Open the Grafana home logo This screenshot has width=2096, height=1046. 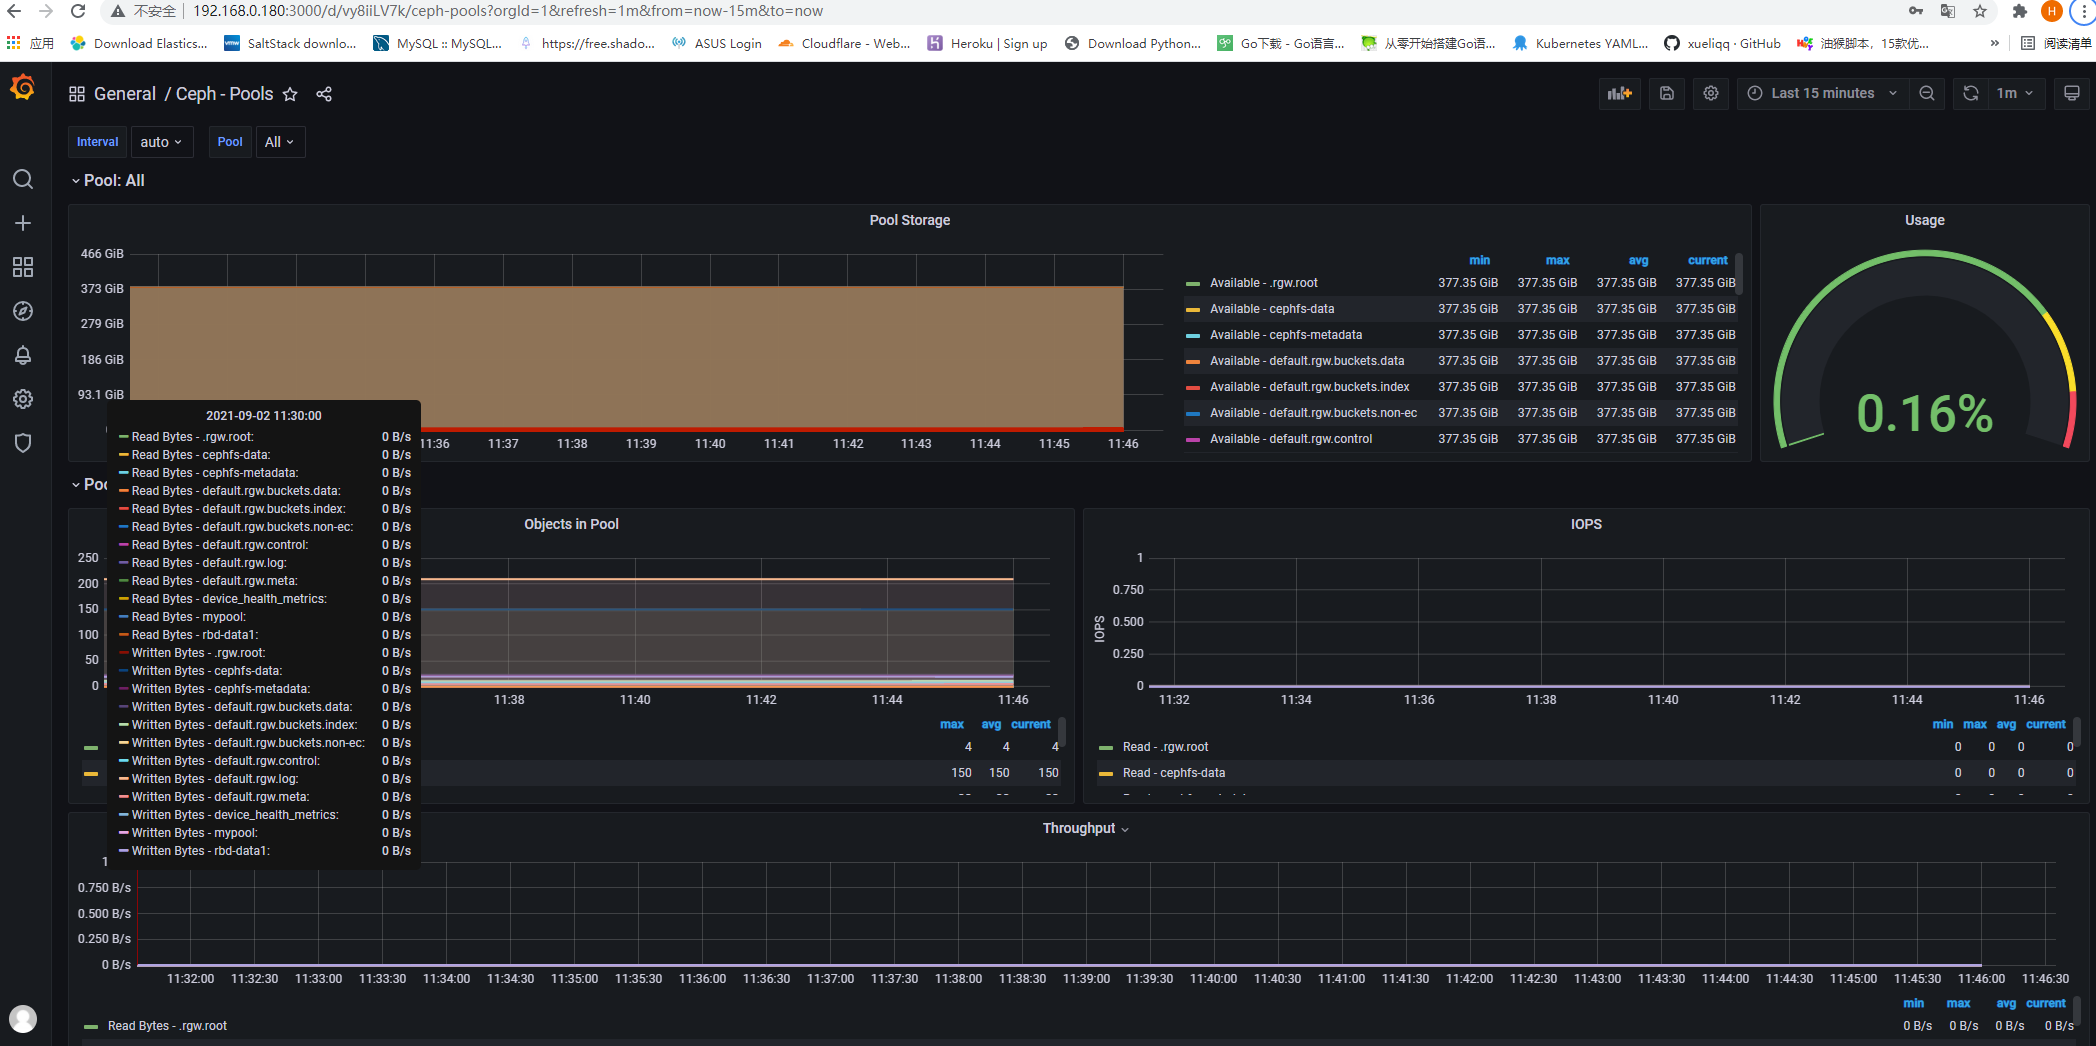point(22,89)
